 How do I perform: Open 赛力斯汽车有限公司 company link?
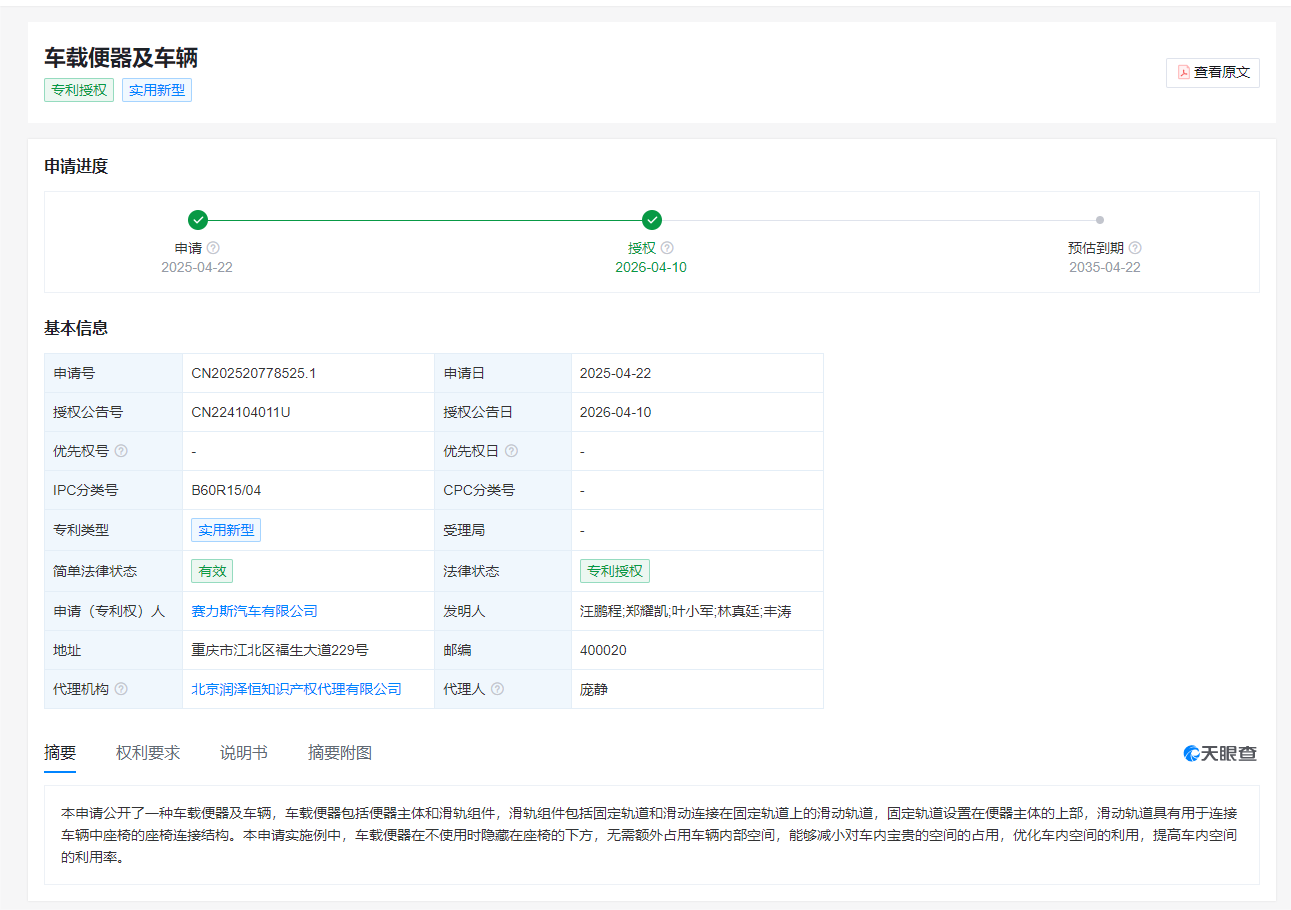coord(254,610)
